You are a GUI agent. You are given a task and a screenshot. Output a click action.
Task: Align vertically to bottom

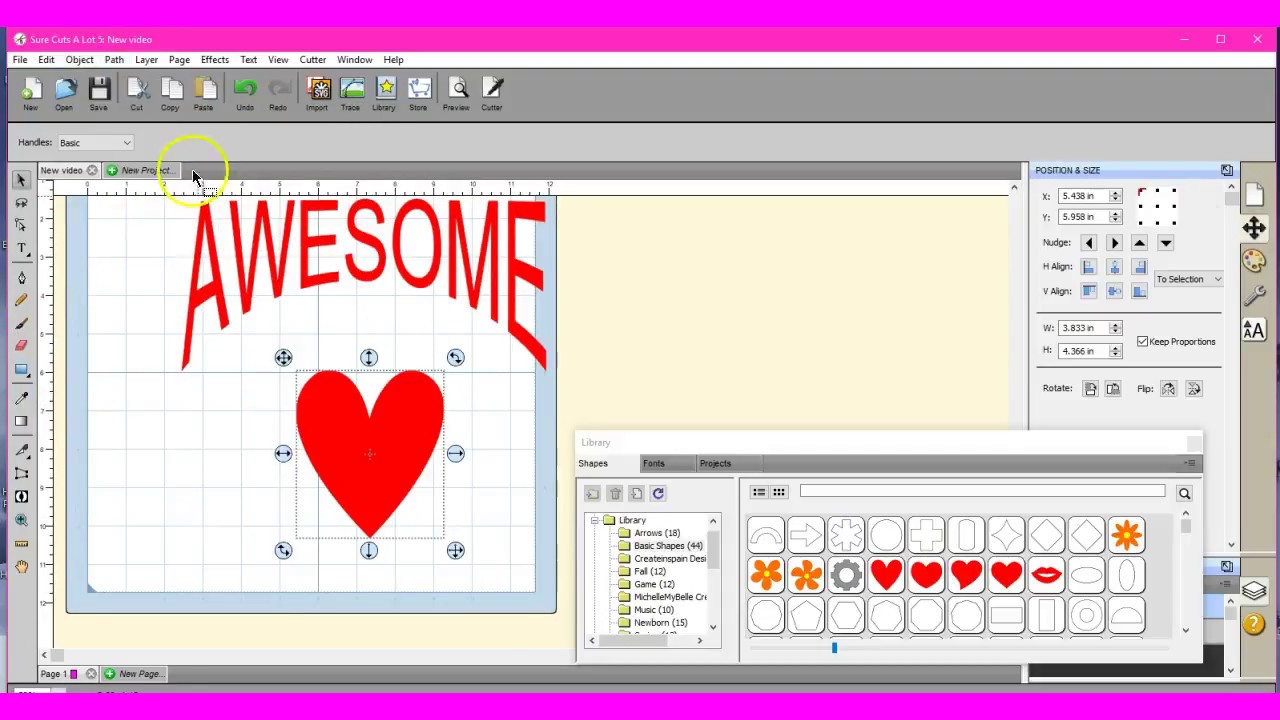(1140, 291)
